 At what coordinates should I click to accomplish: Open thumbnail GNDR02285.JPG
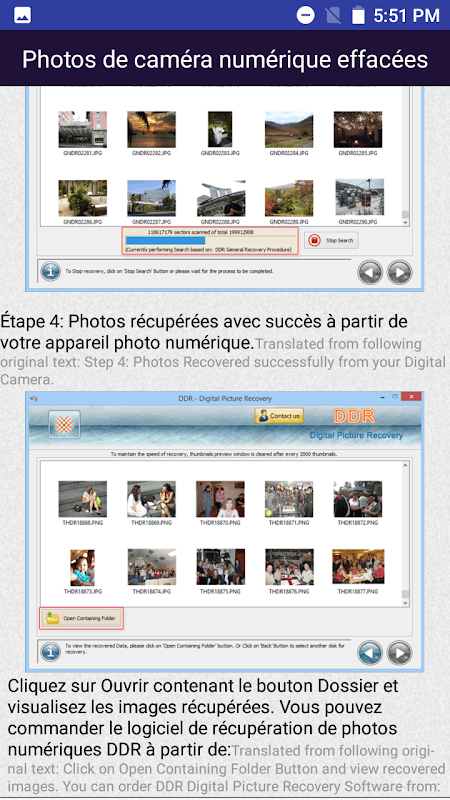pos(358,129)
